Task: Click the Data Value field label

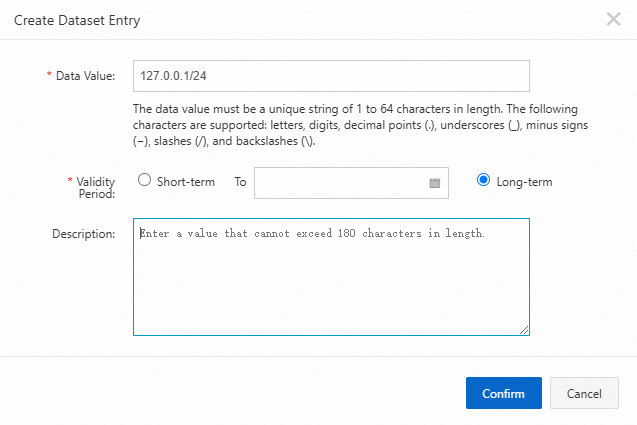Action: 86,76
